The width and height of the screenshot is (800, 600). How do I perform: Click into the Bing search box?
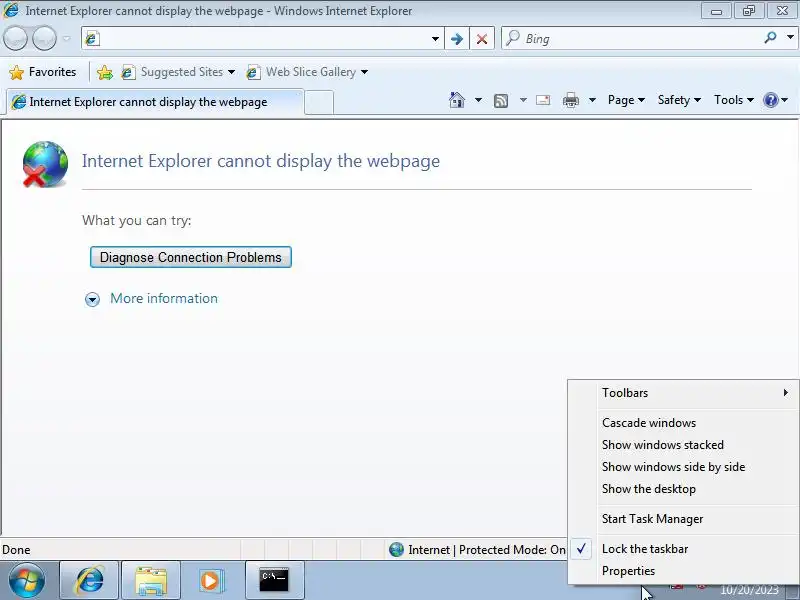click(x=630, y=39)
